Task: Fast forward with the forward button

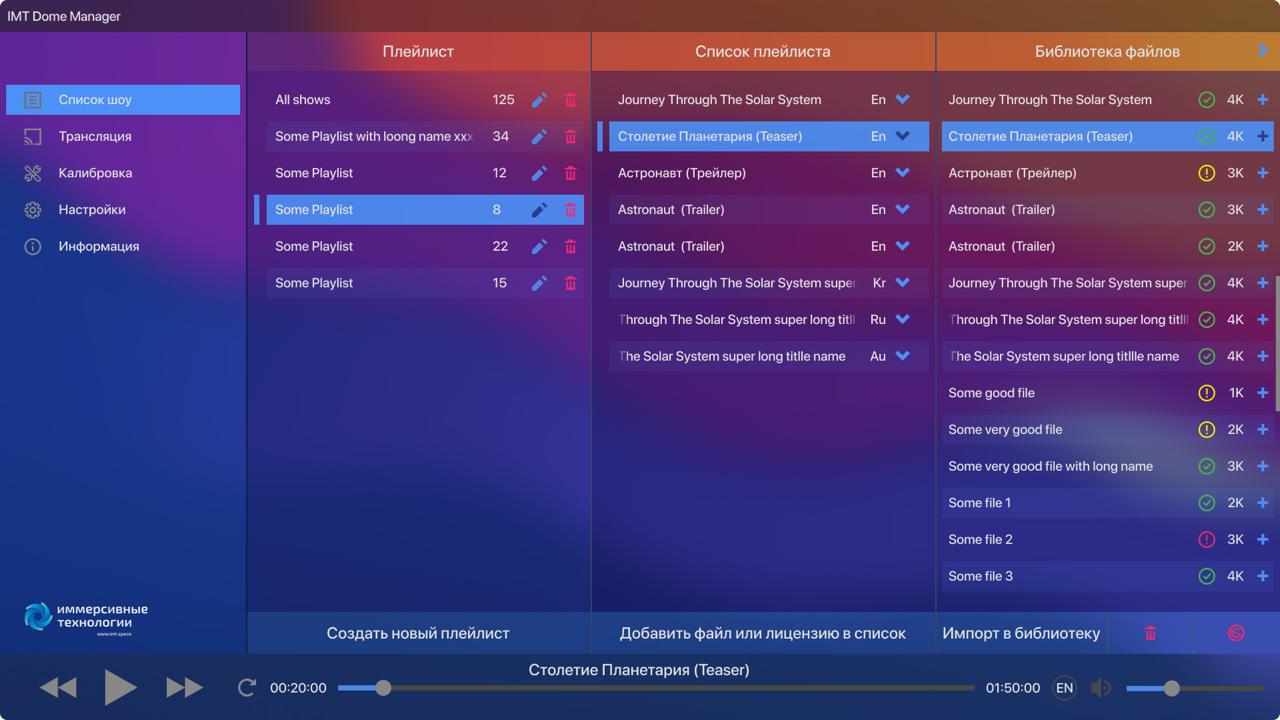Action: (184, 688)
